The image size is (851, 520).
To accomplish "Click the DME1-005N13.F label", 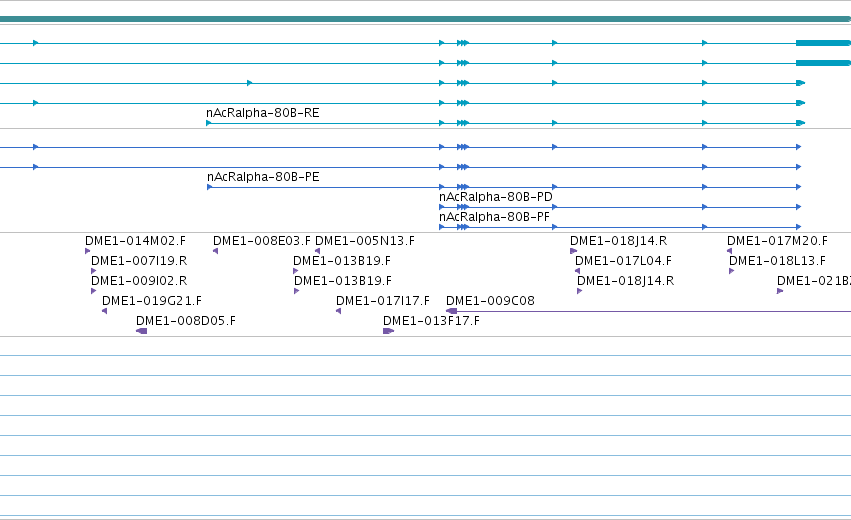I will click(365, 241).
